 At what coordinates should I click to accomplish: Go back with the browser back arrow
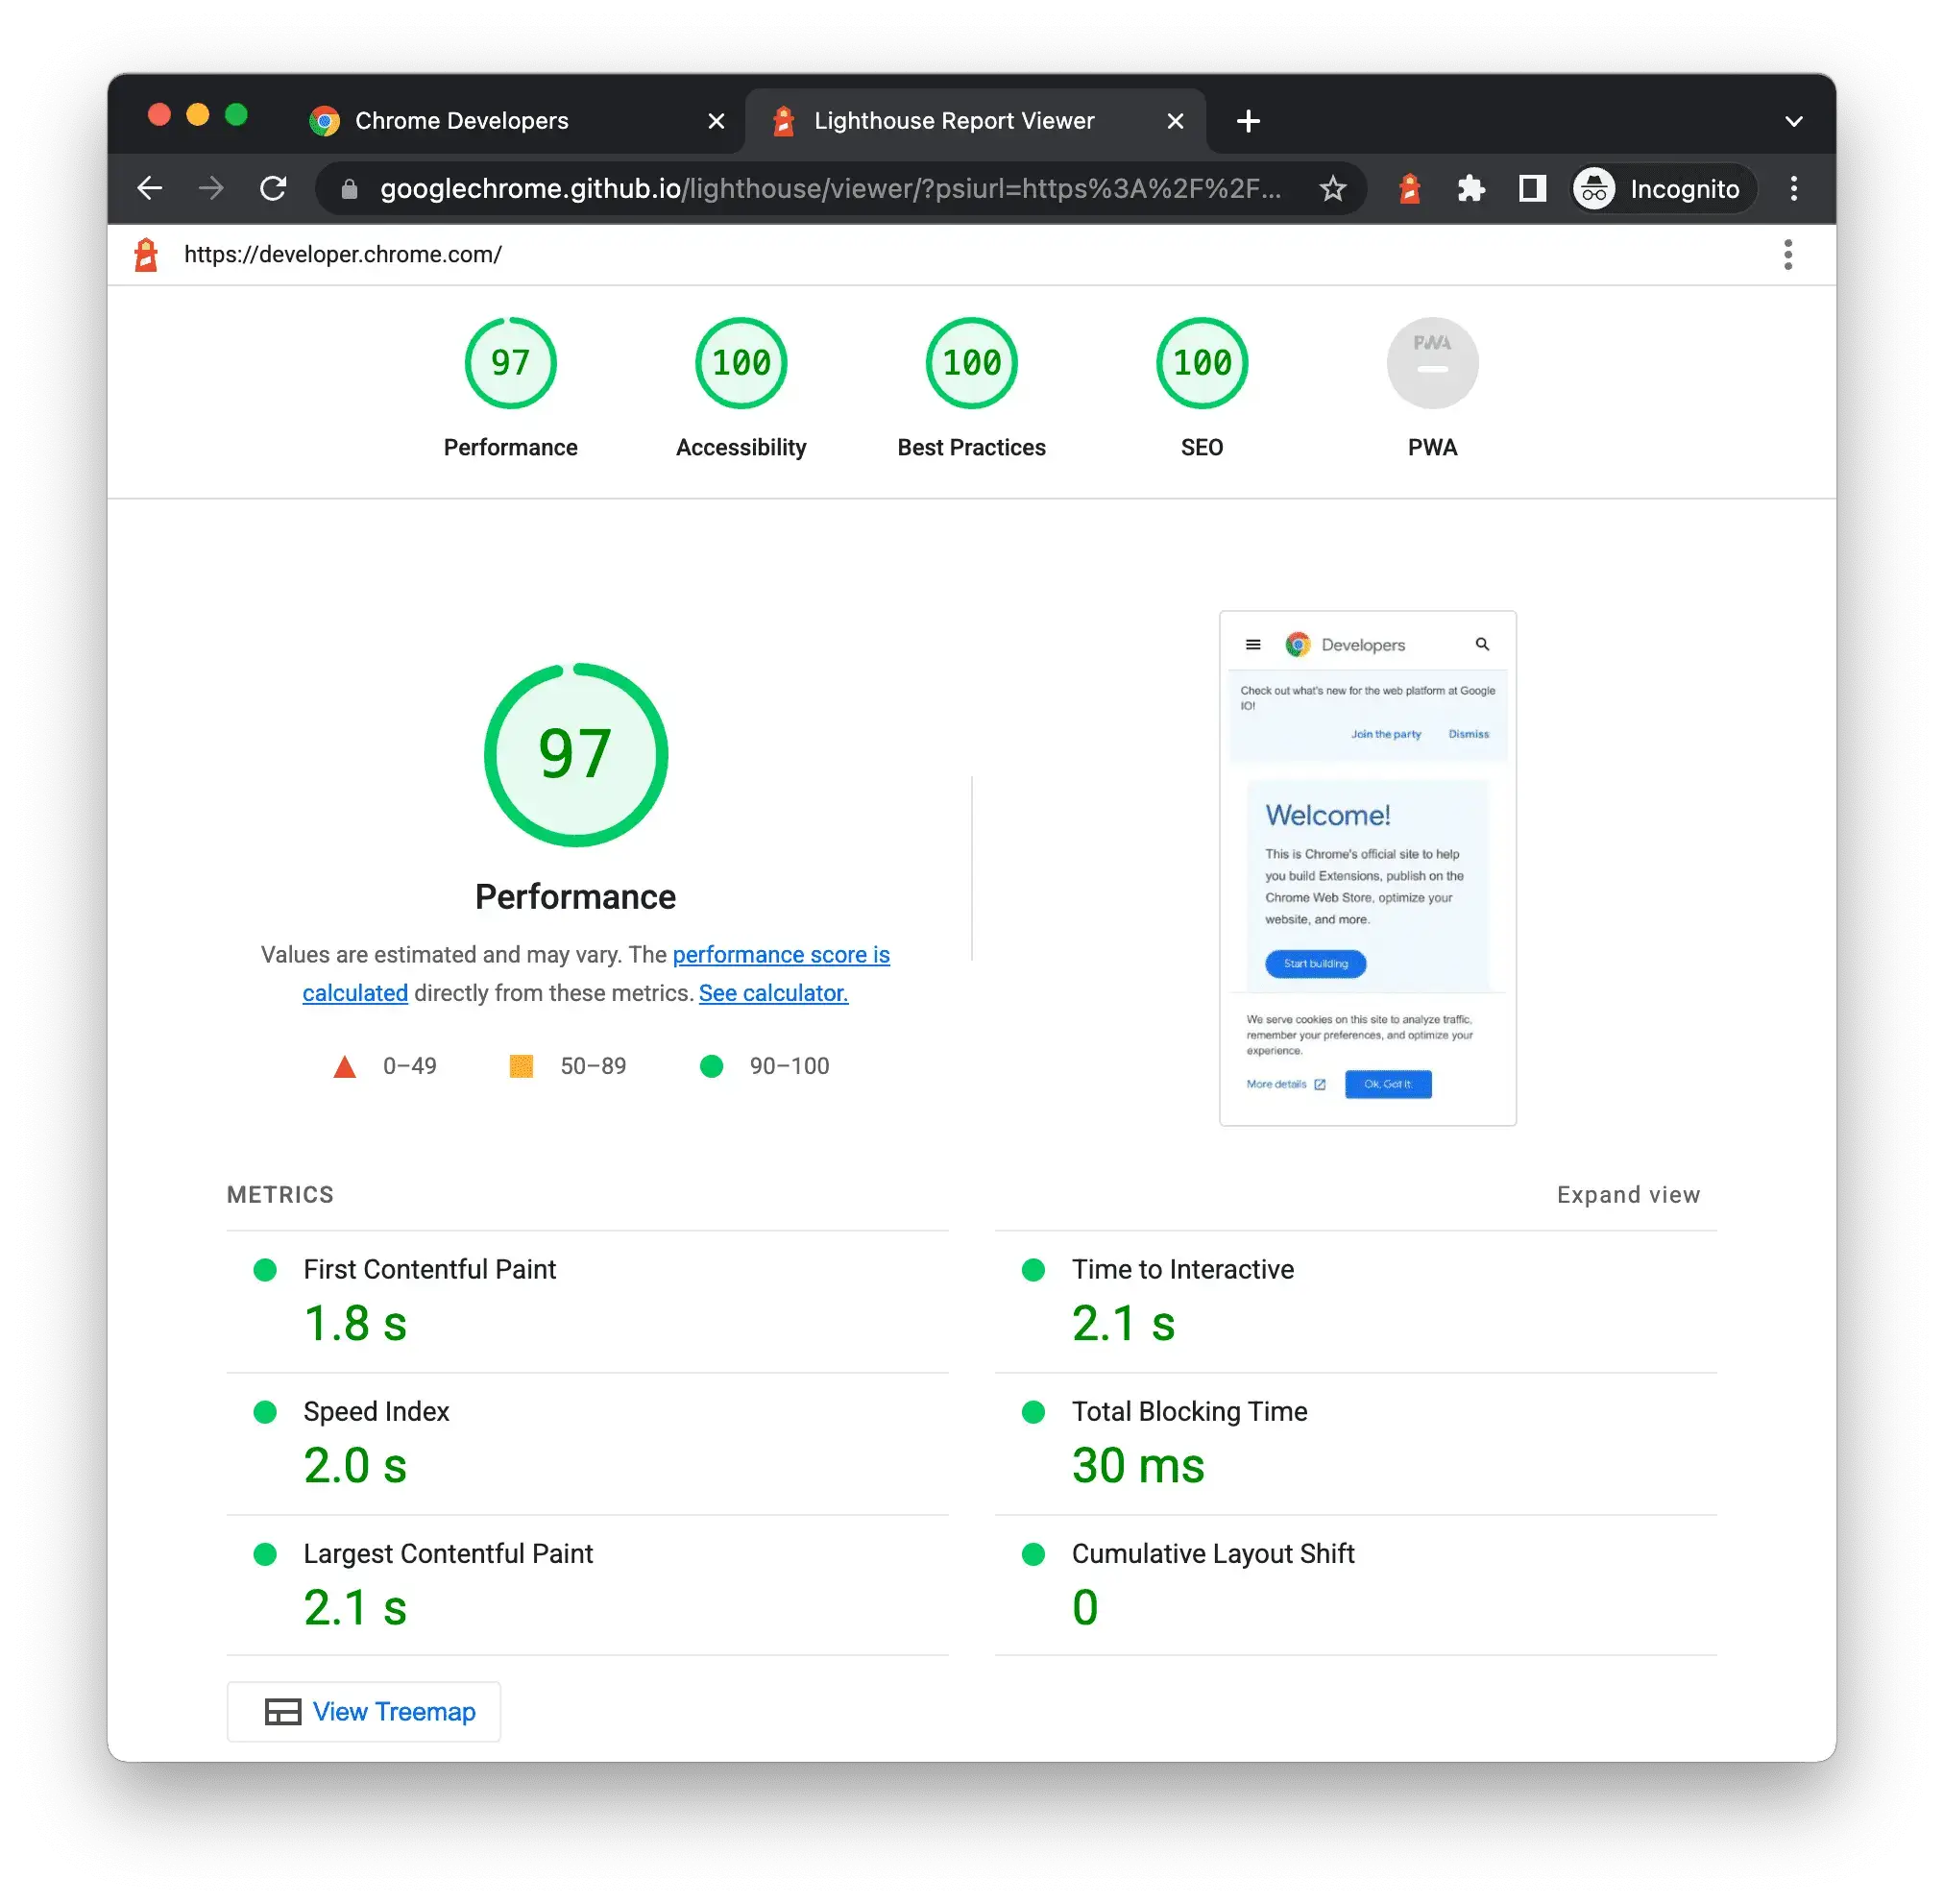pos(150,188)
